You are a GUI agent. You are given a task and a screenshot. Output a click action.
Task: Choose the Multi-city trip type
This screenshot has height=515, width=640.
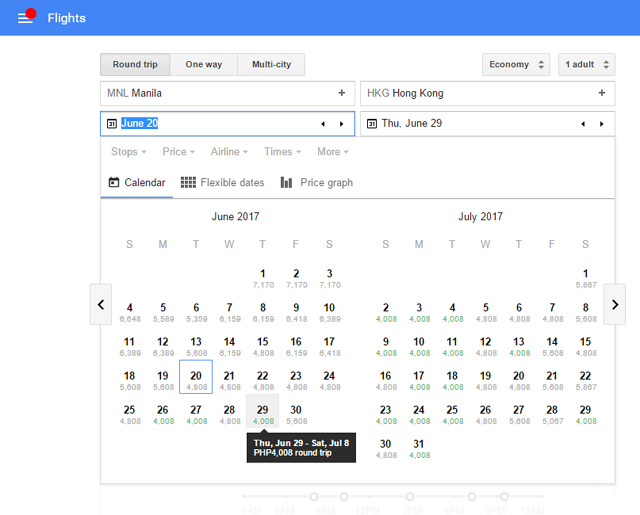point(271,64)
